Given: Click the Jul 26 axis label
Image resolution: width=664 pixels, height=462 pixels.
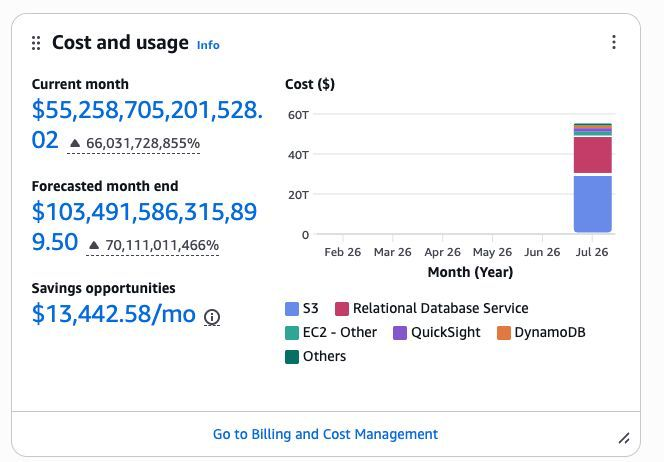Looking at the screenshot, I should (x=592, y=252).
